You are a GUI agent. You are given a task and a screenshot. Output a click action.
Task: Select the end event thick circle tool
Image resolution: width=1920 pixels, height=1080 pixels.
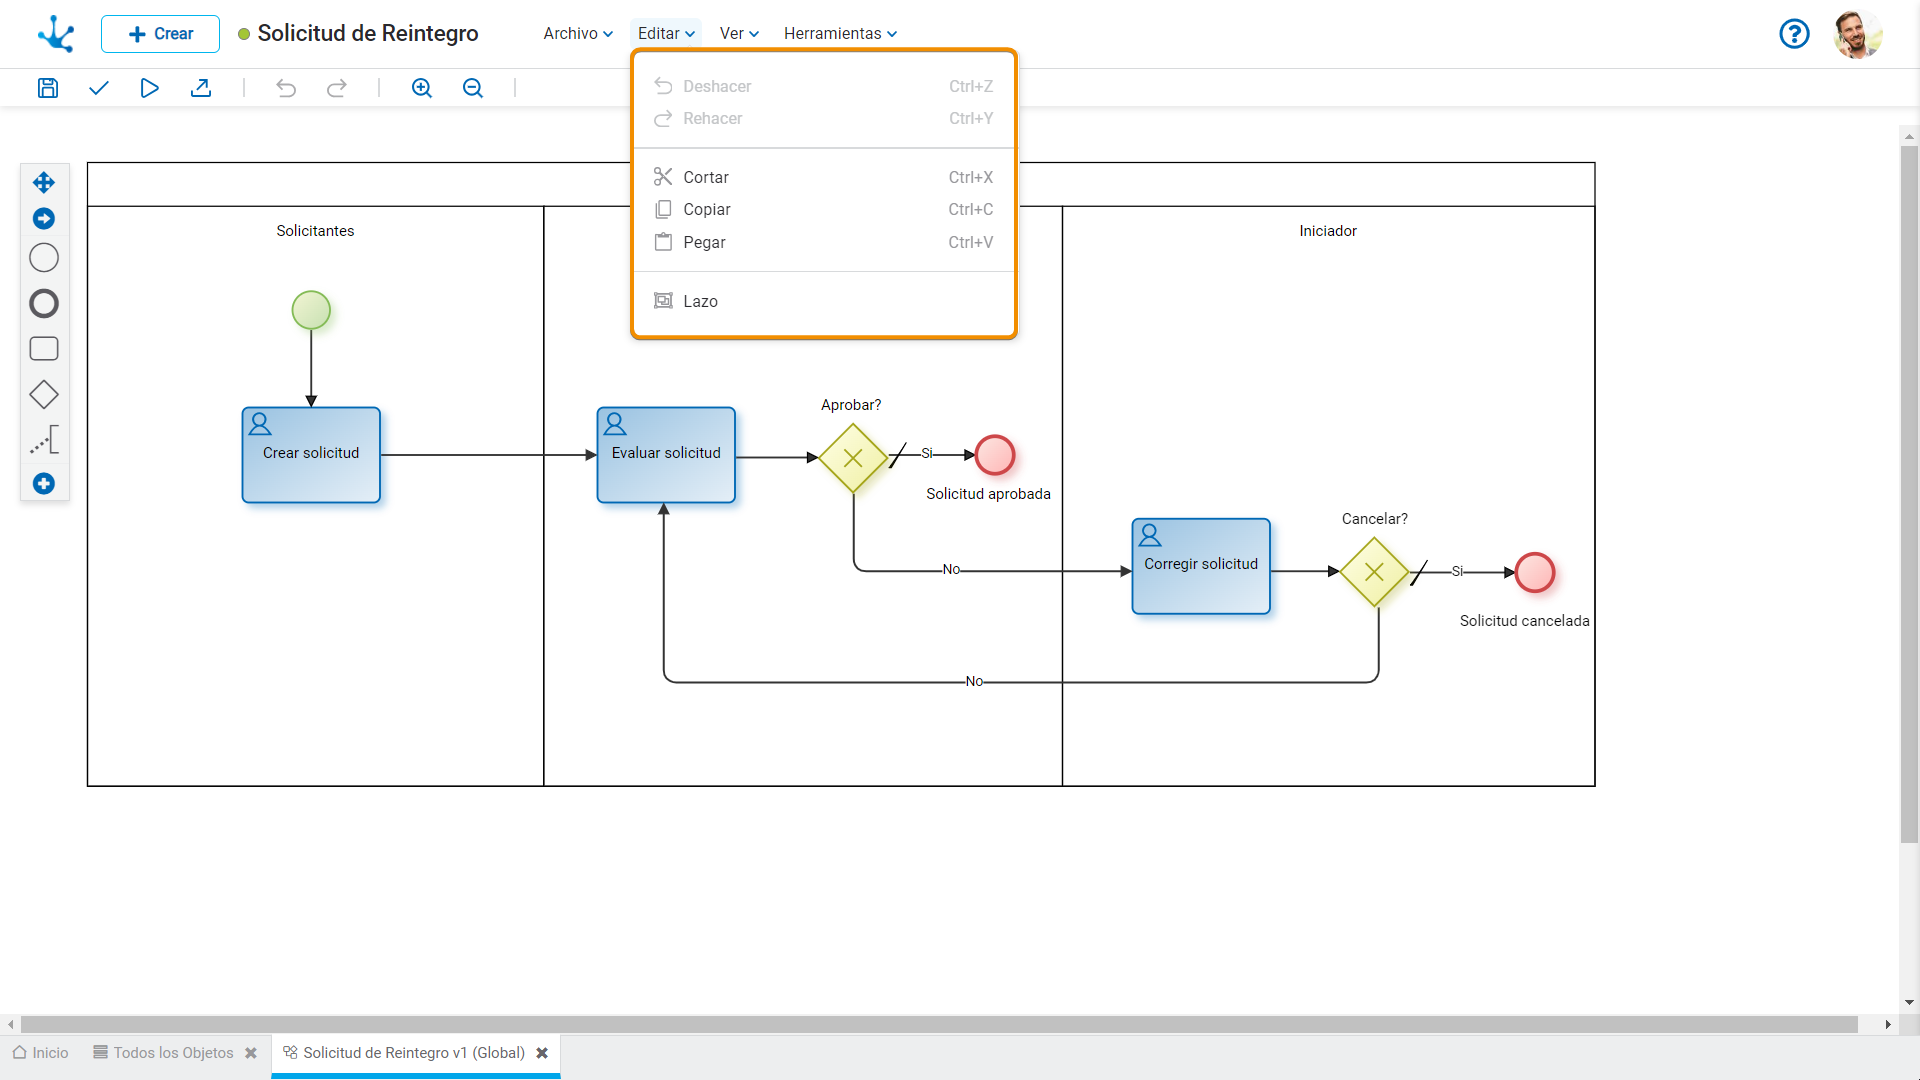coord(44,303)
